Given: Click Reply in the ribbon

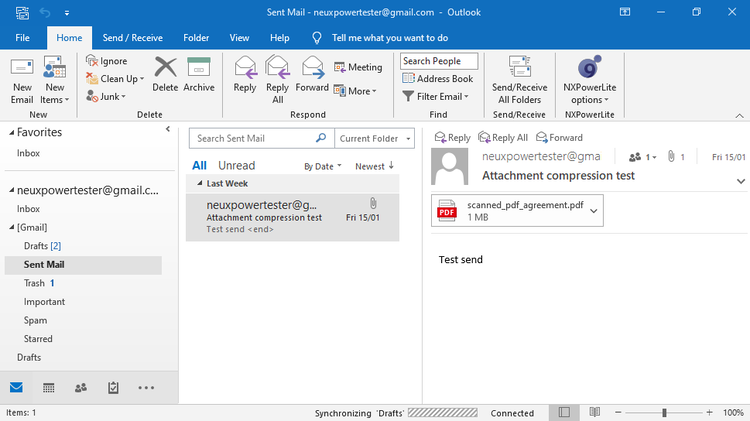Looking at the screenshot, I should pyautogui.click(x=245, y=75).
